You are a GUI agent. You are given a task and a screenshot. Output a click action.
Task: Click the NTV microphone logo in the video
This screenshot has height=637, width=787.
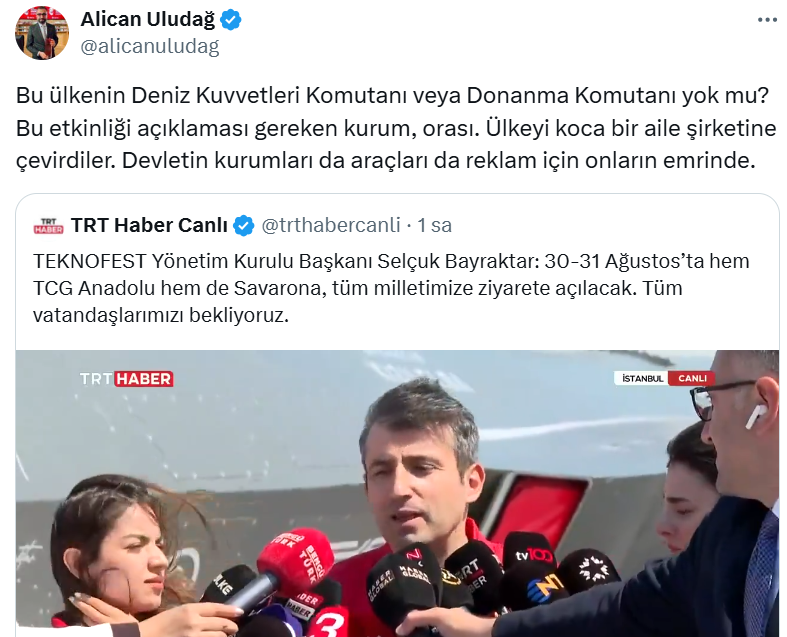[547, 589]
